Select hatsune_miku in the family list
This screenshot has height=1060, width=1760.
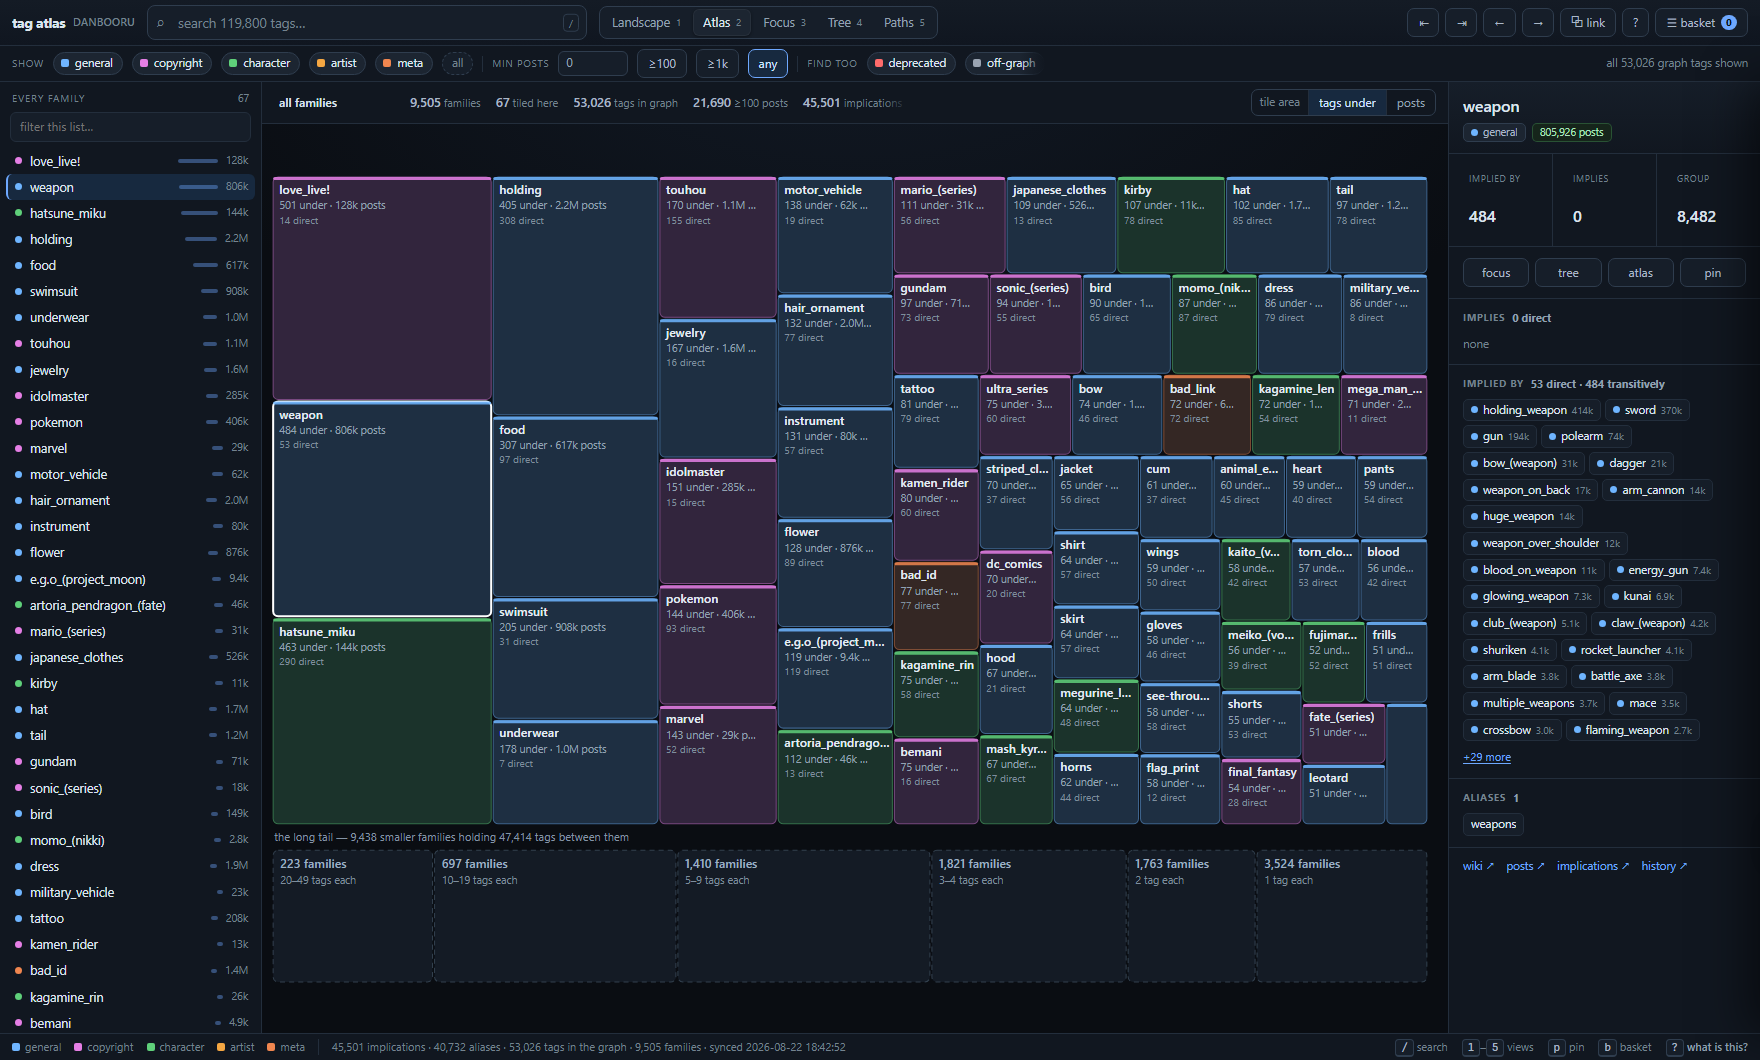pyautogui.click(x=130, y=213)
